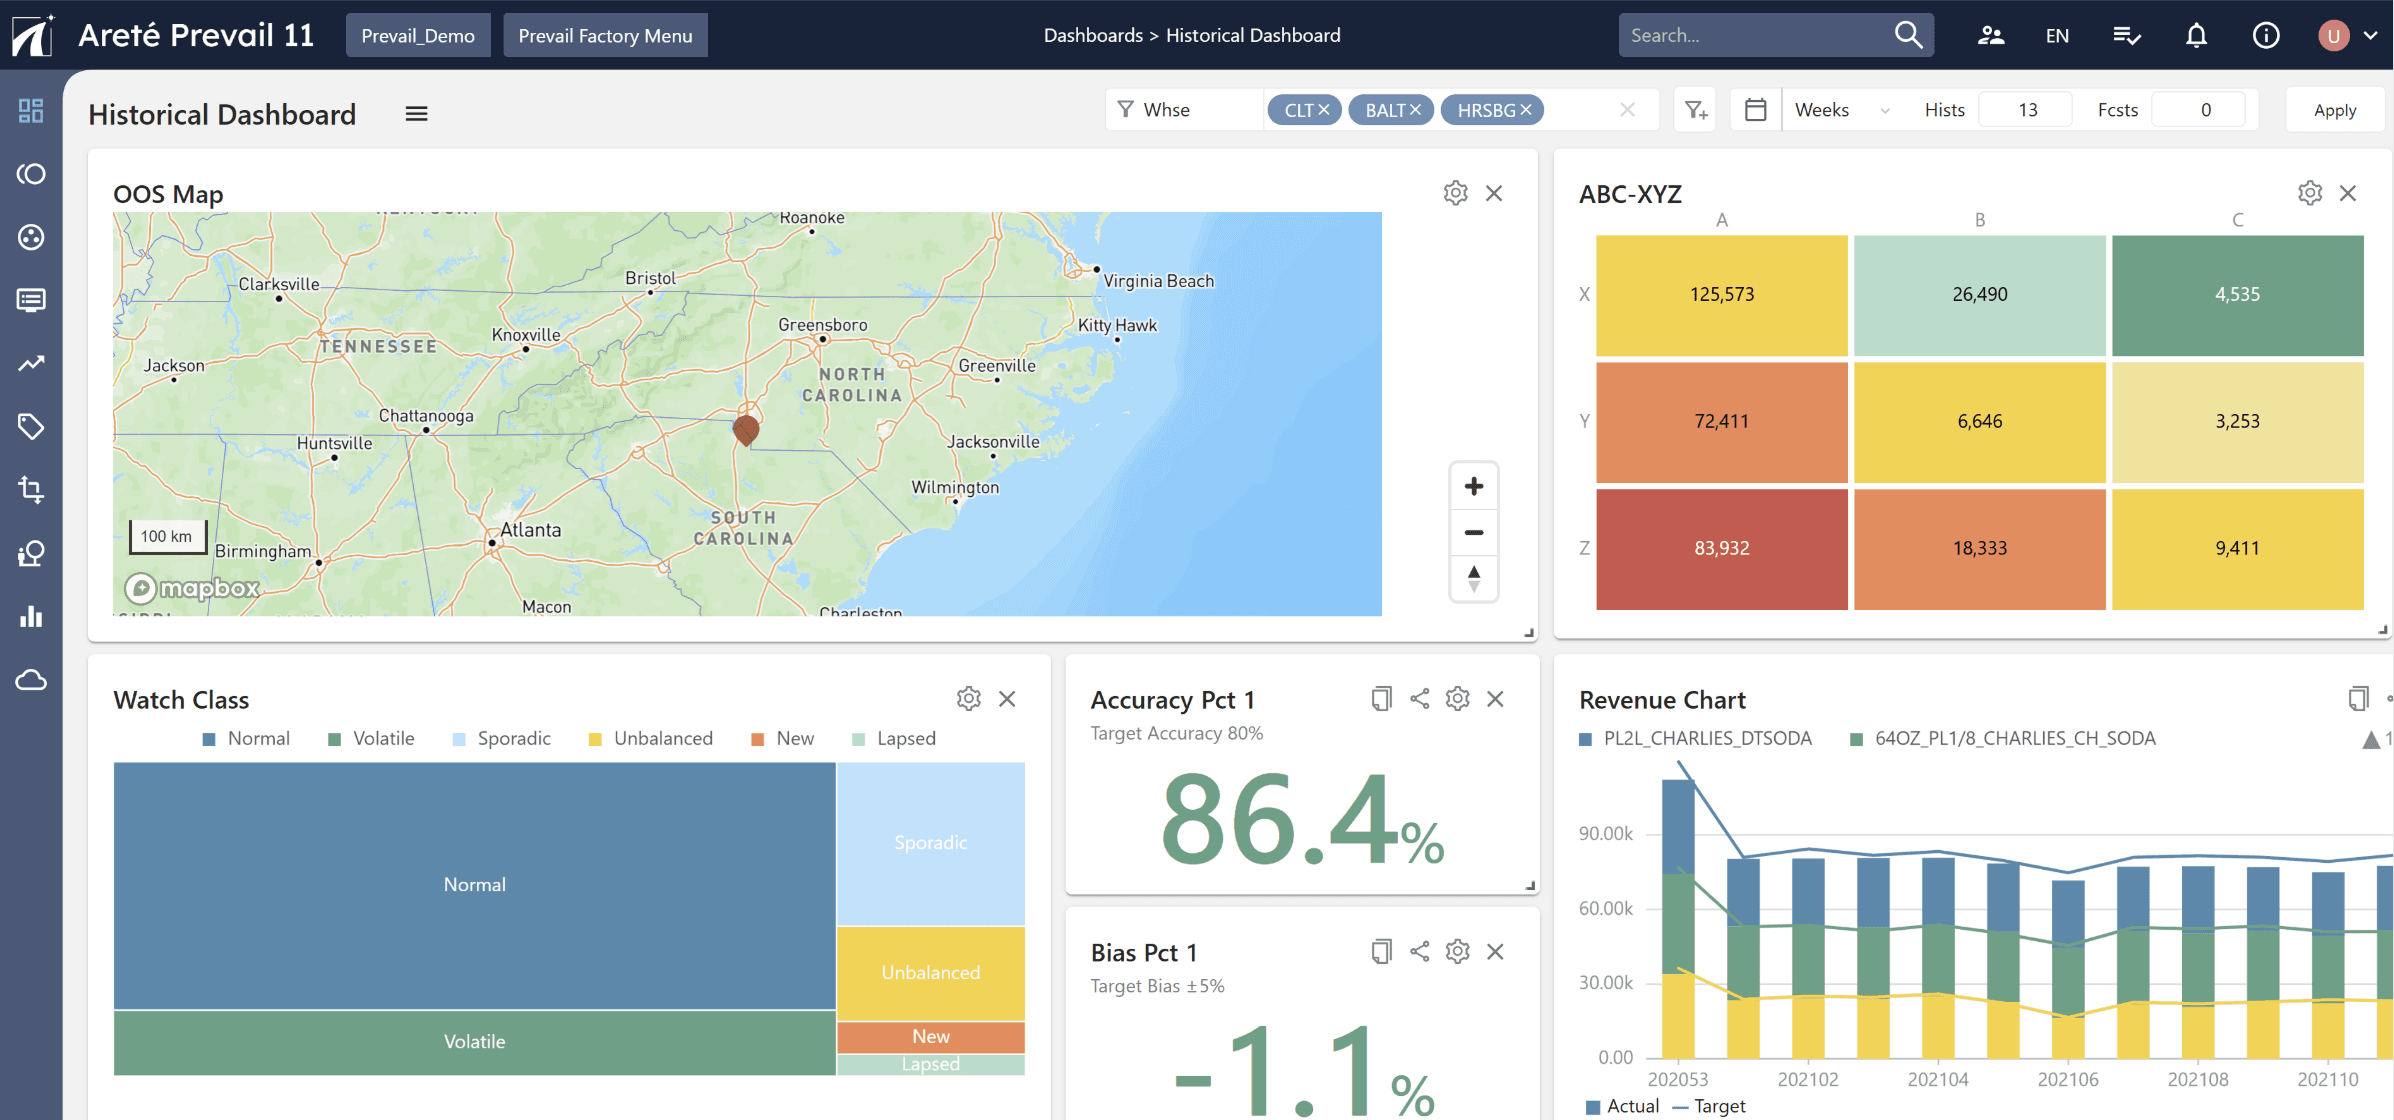Open the notifications bell icon
This screenshot has width=2394, height=1120.
(x=2196, y=34)
